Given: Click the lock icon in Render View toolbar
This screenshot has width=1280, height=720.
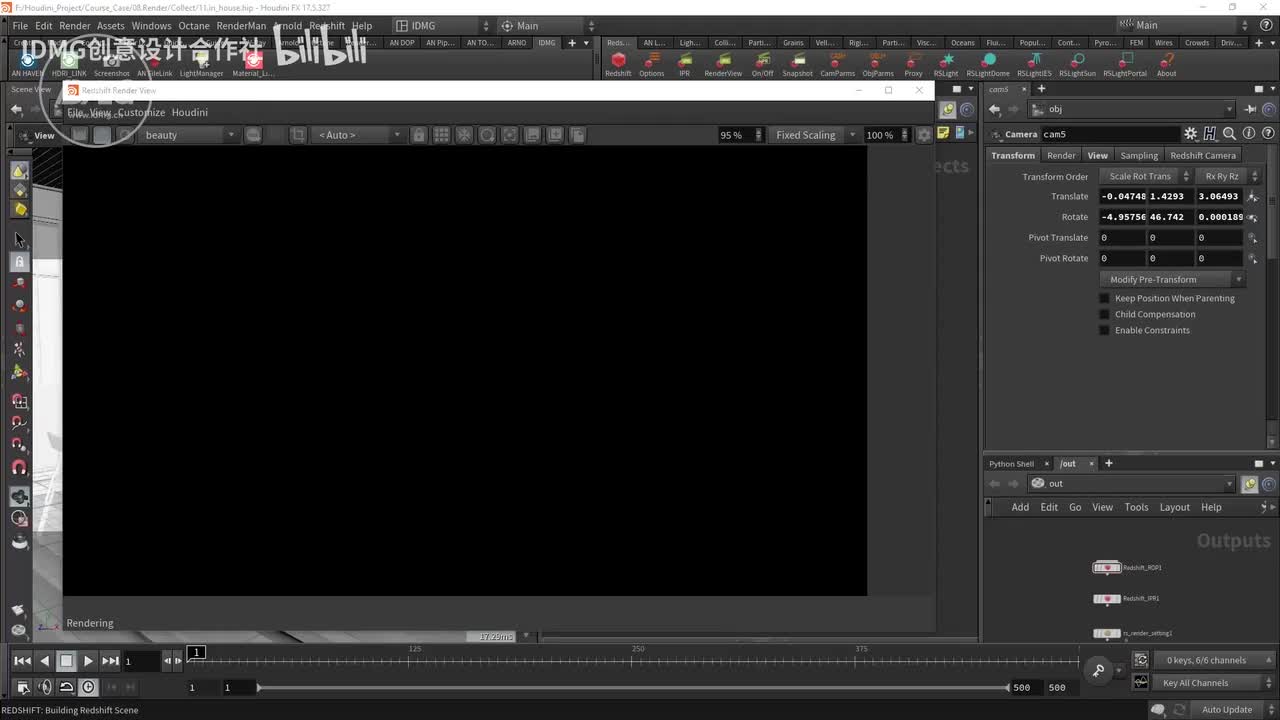Looking at the screenshot, I should [419, 135].
